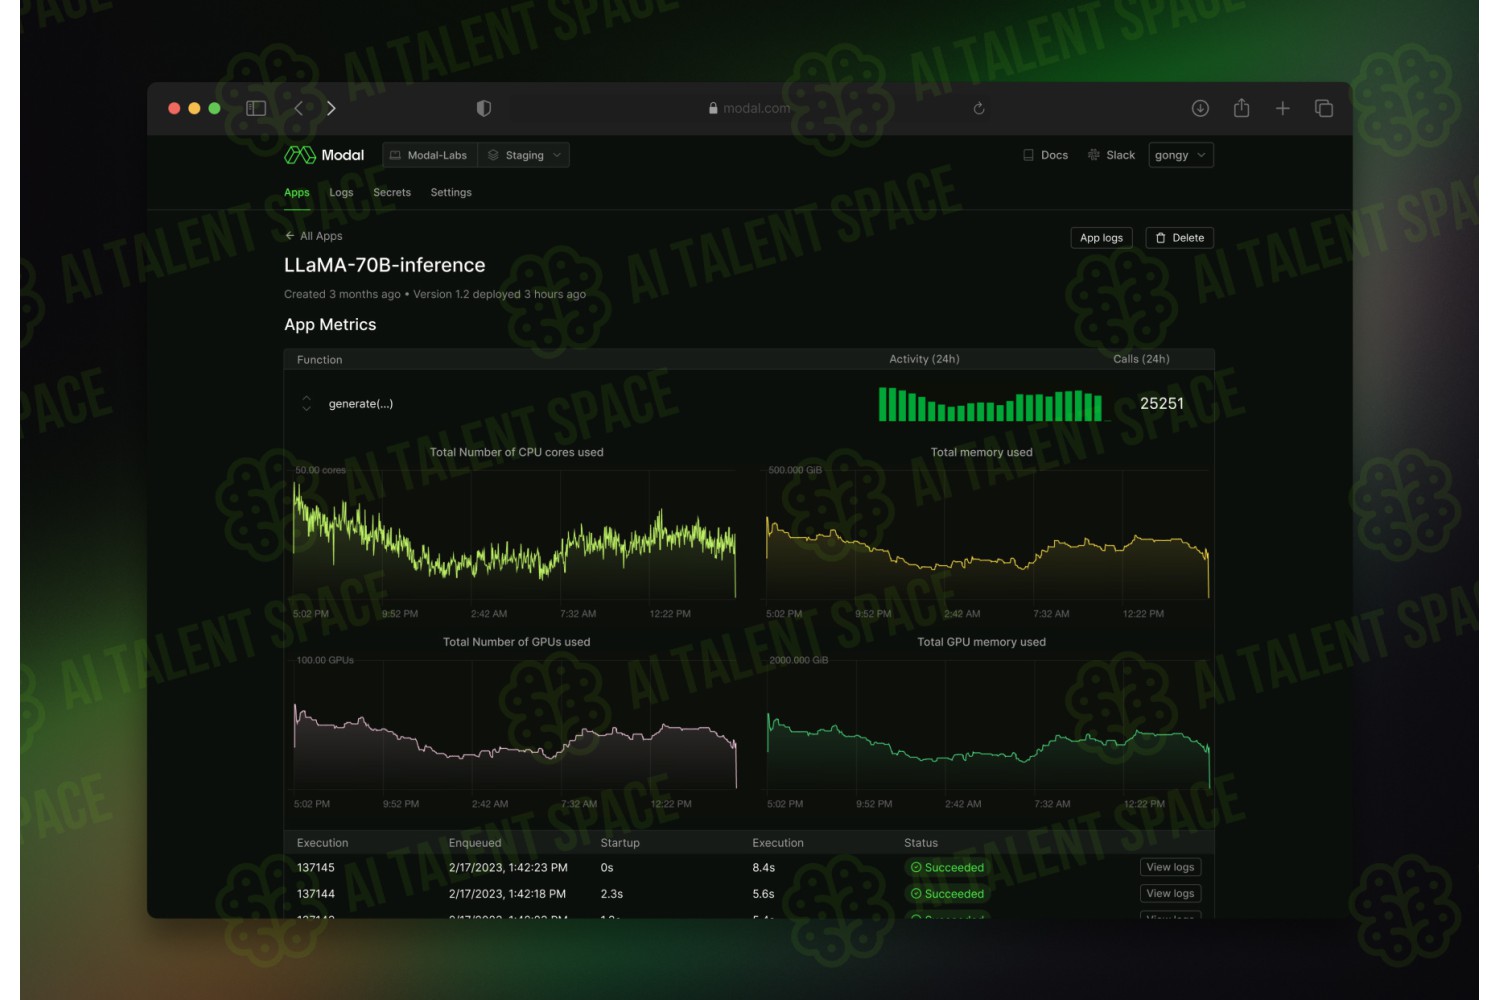Click enqueued time 2/17/2023, 1:42:18 PM
1500x1000 pixels.
tap(507, 894)
